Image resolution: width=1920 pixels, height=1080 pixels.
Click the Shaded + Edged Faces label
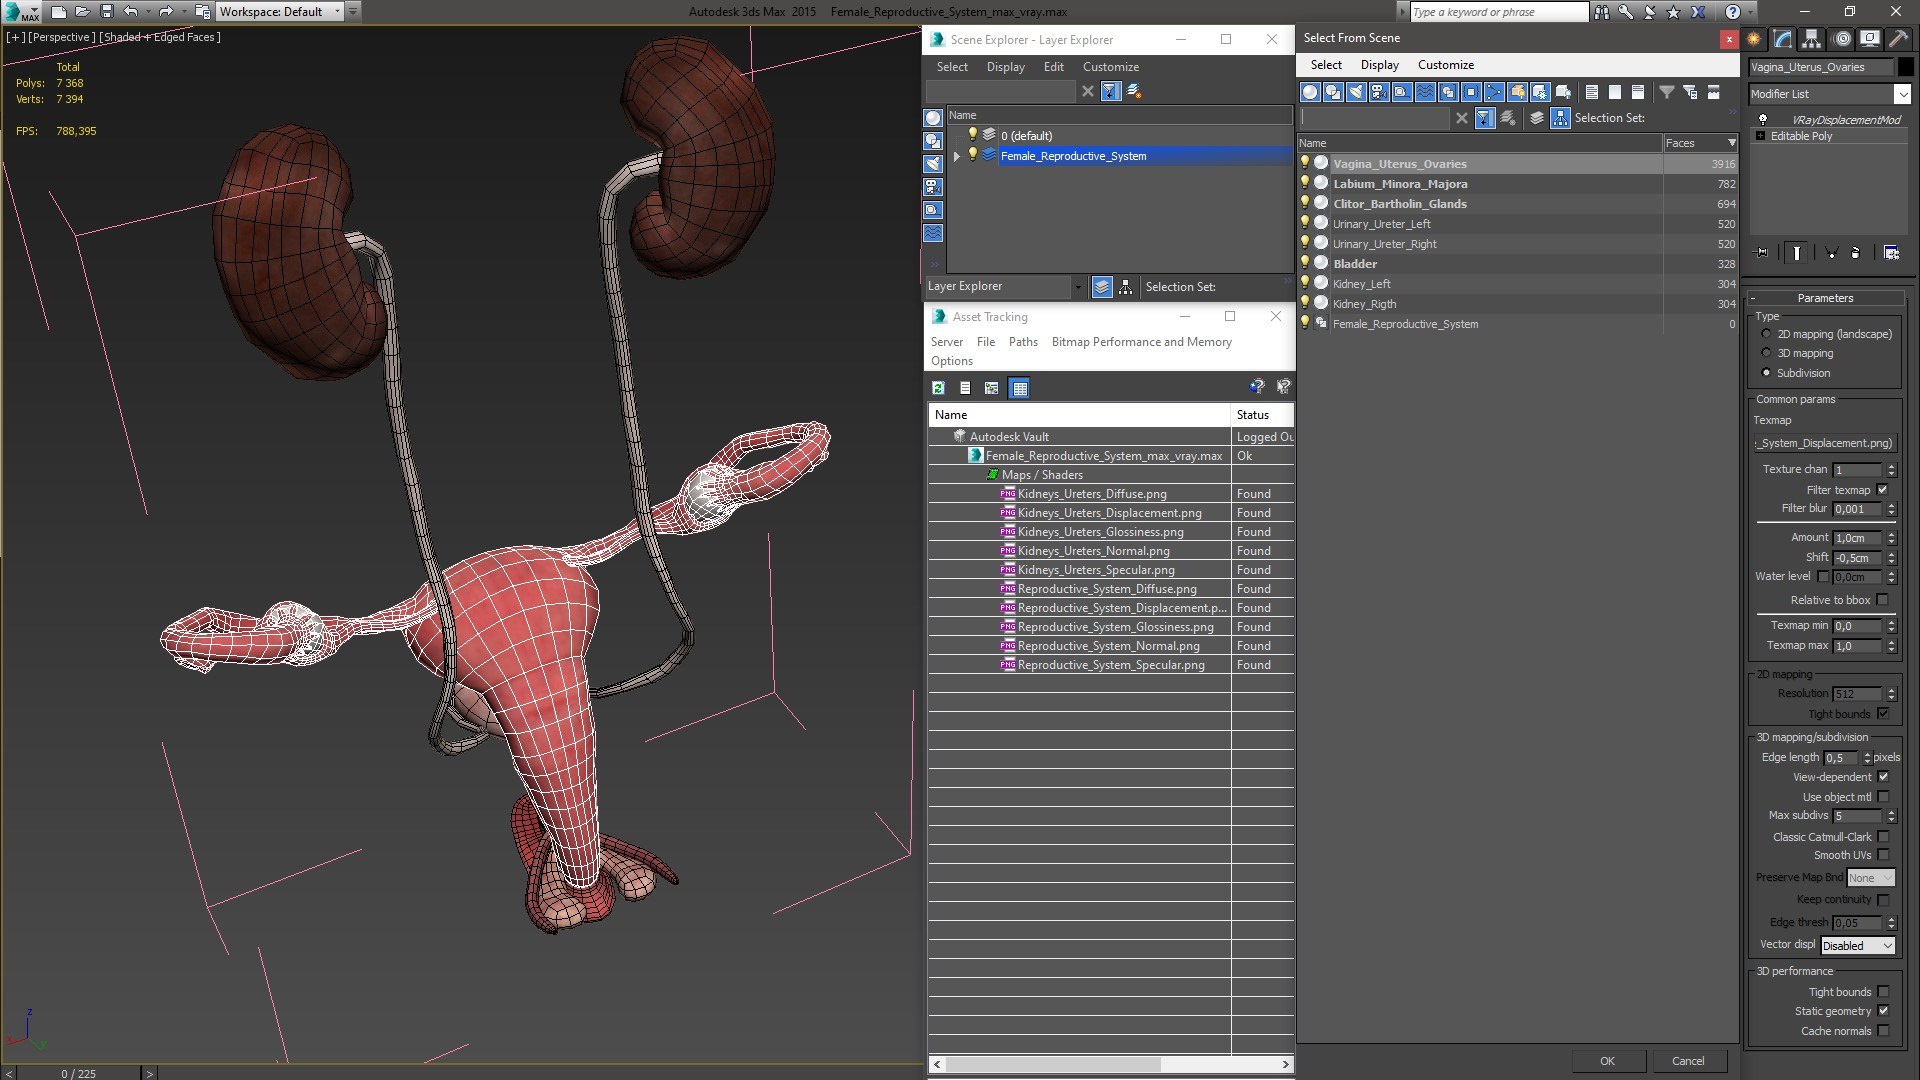click(160, 37)
